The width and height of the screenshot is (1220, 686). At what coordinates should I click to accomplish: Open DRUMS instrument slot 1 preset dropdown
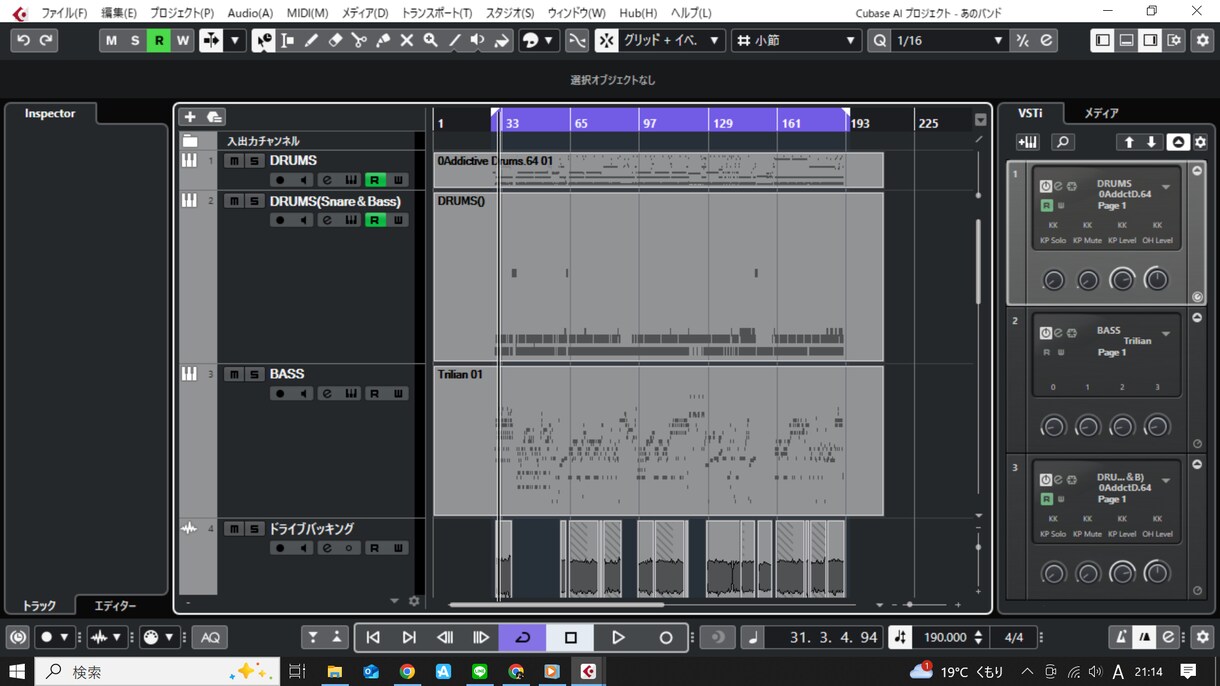pos(1166,187)
